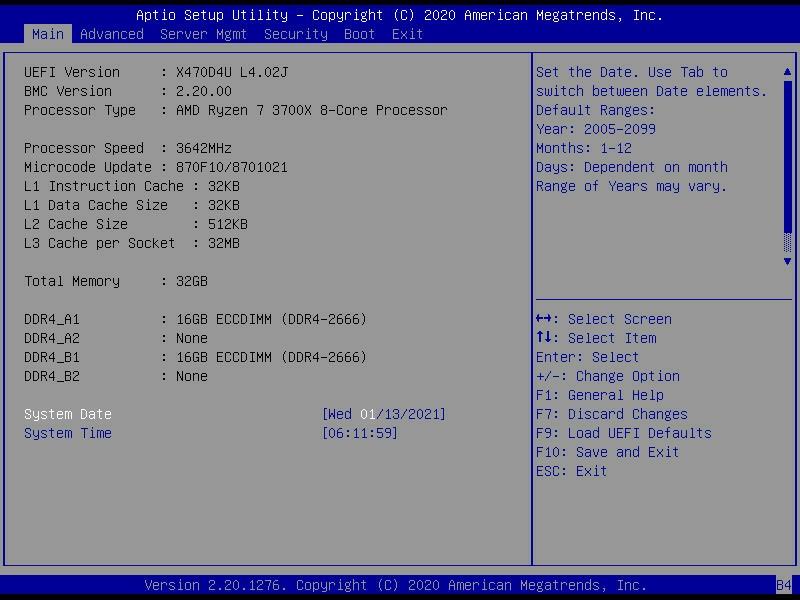This screenshot has width=800, height=600.
Task: Click the DDR4_A2 None slot row
Action: pyautogui.click(x=116, y=338)
